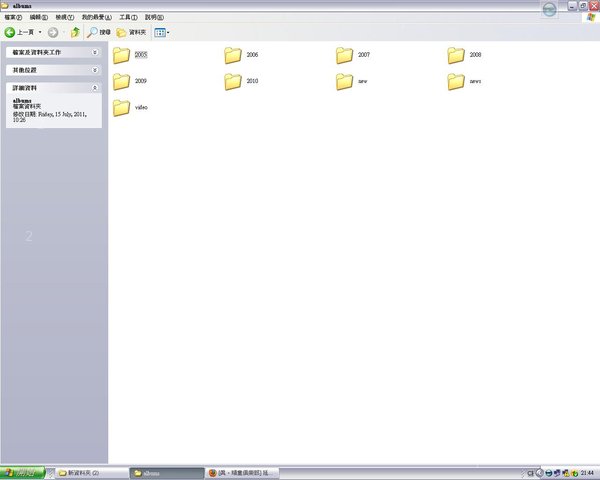600x480 pixels.
Task: Click the Forward green arrow button
Action: [53, 32]
